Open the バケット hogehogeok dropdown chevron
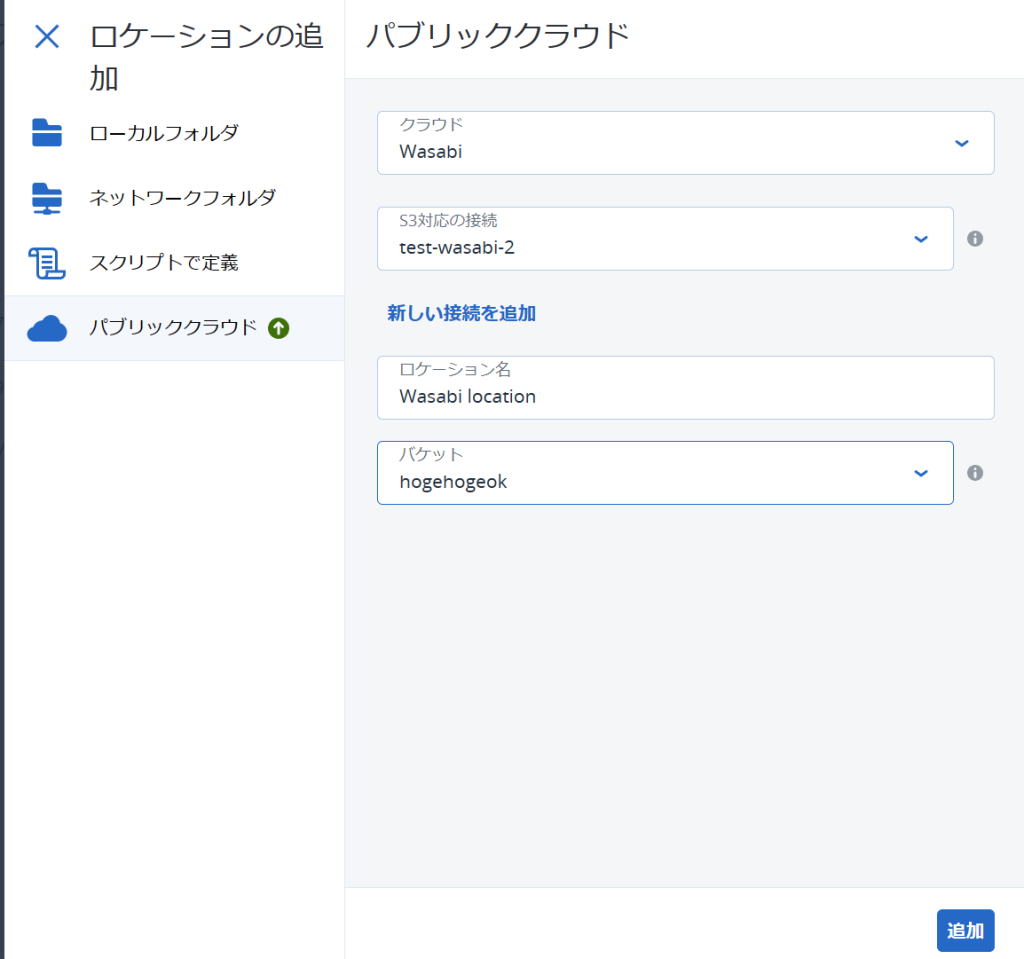The height and width of the screenshot is (959, 1024). [921, 473]
